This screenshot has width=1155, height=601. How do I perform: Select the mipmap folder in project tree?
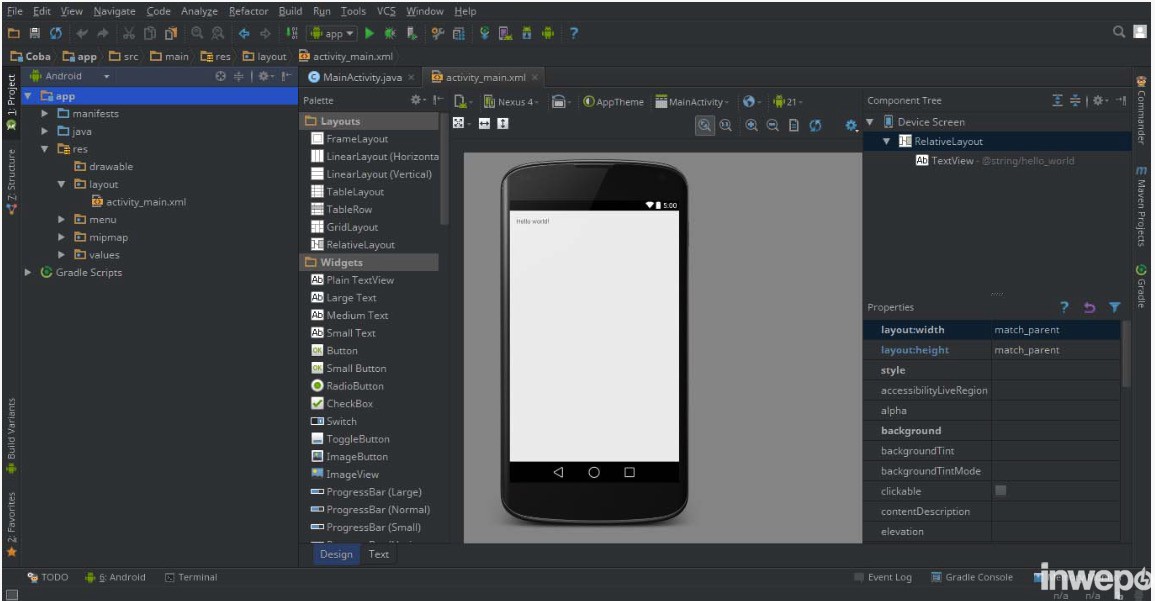click(107, 237)
